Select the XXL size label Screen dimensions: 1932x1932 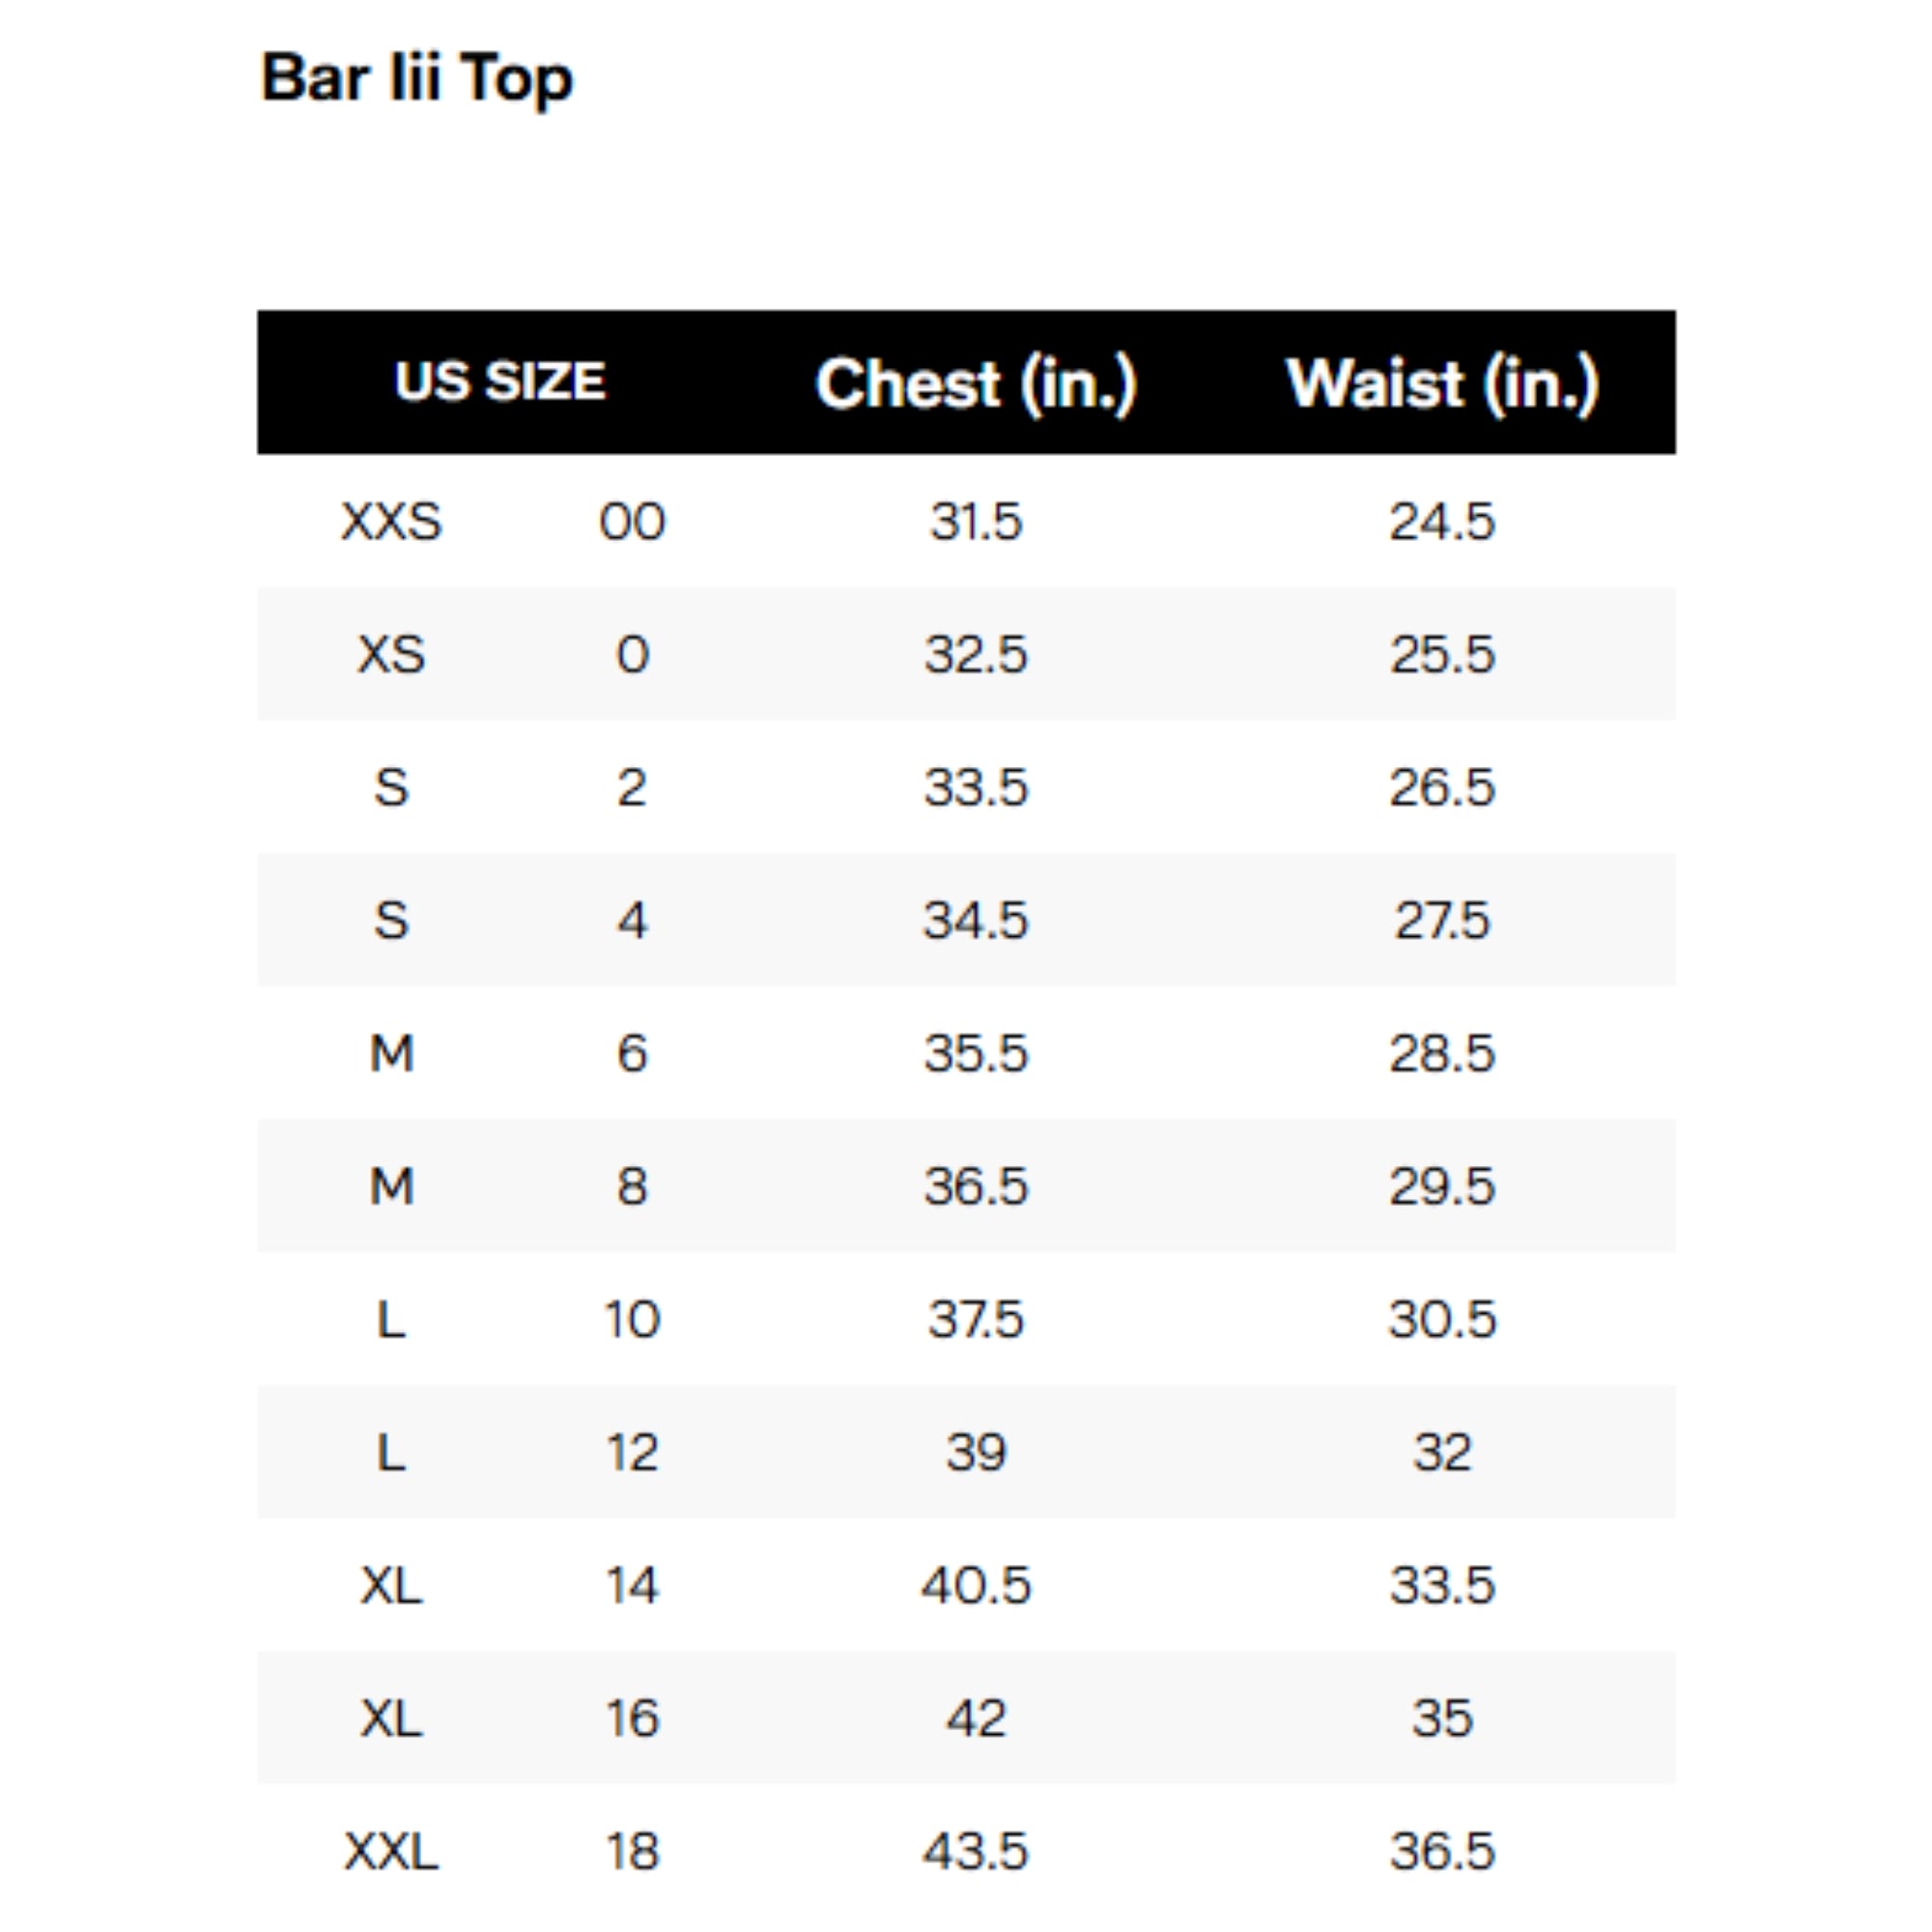click(391, 1852)
